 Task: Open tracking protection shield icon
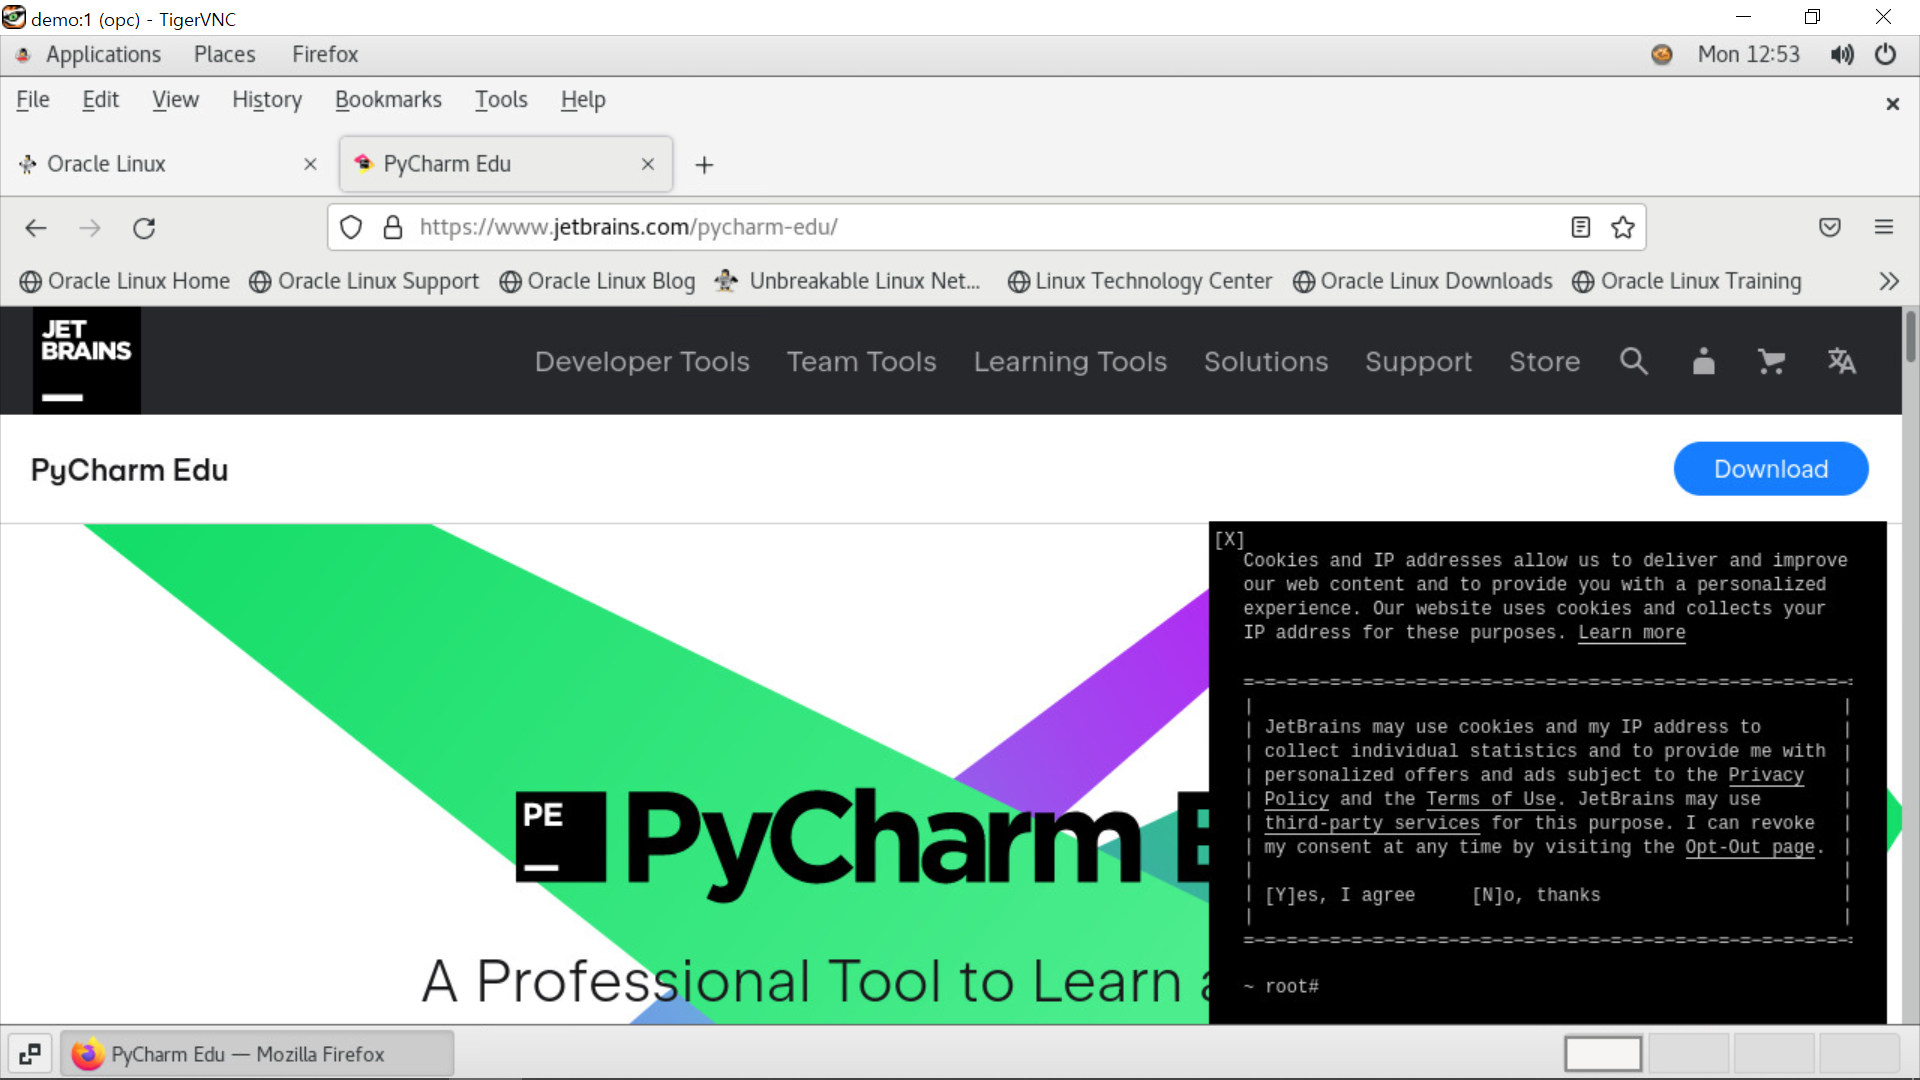[351, 227]
